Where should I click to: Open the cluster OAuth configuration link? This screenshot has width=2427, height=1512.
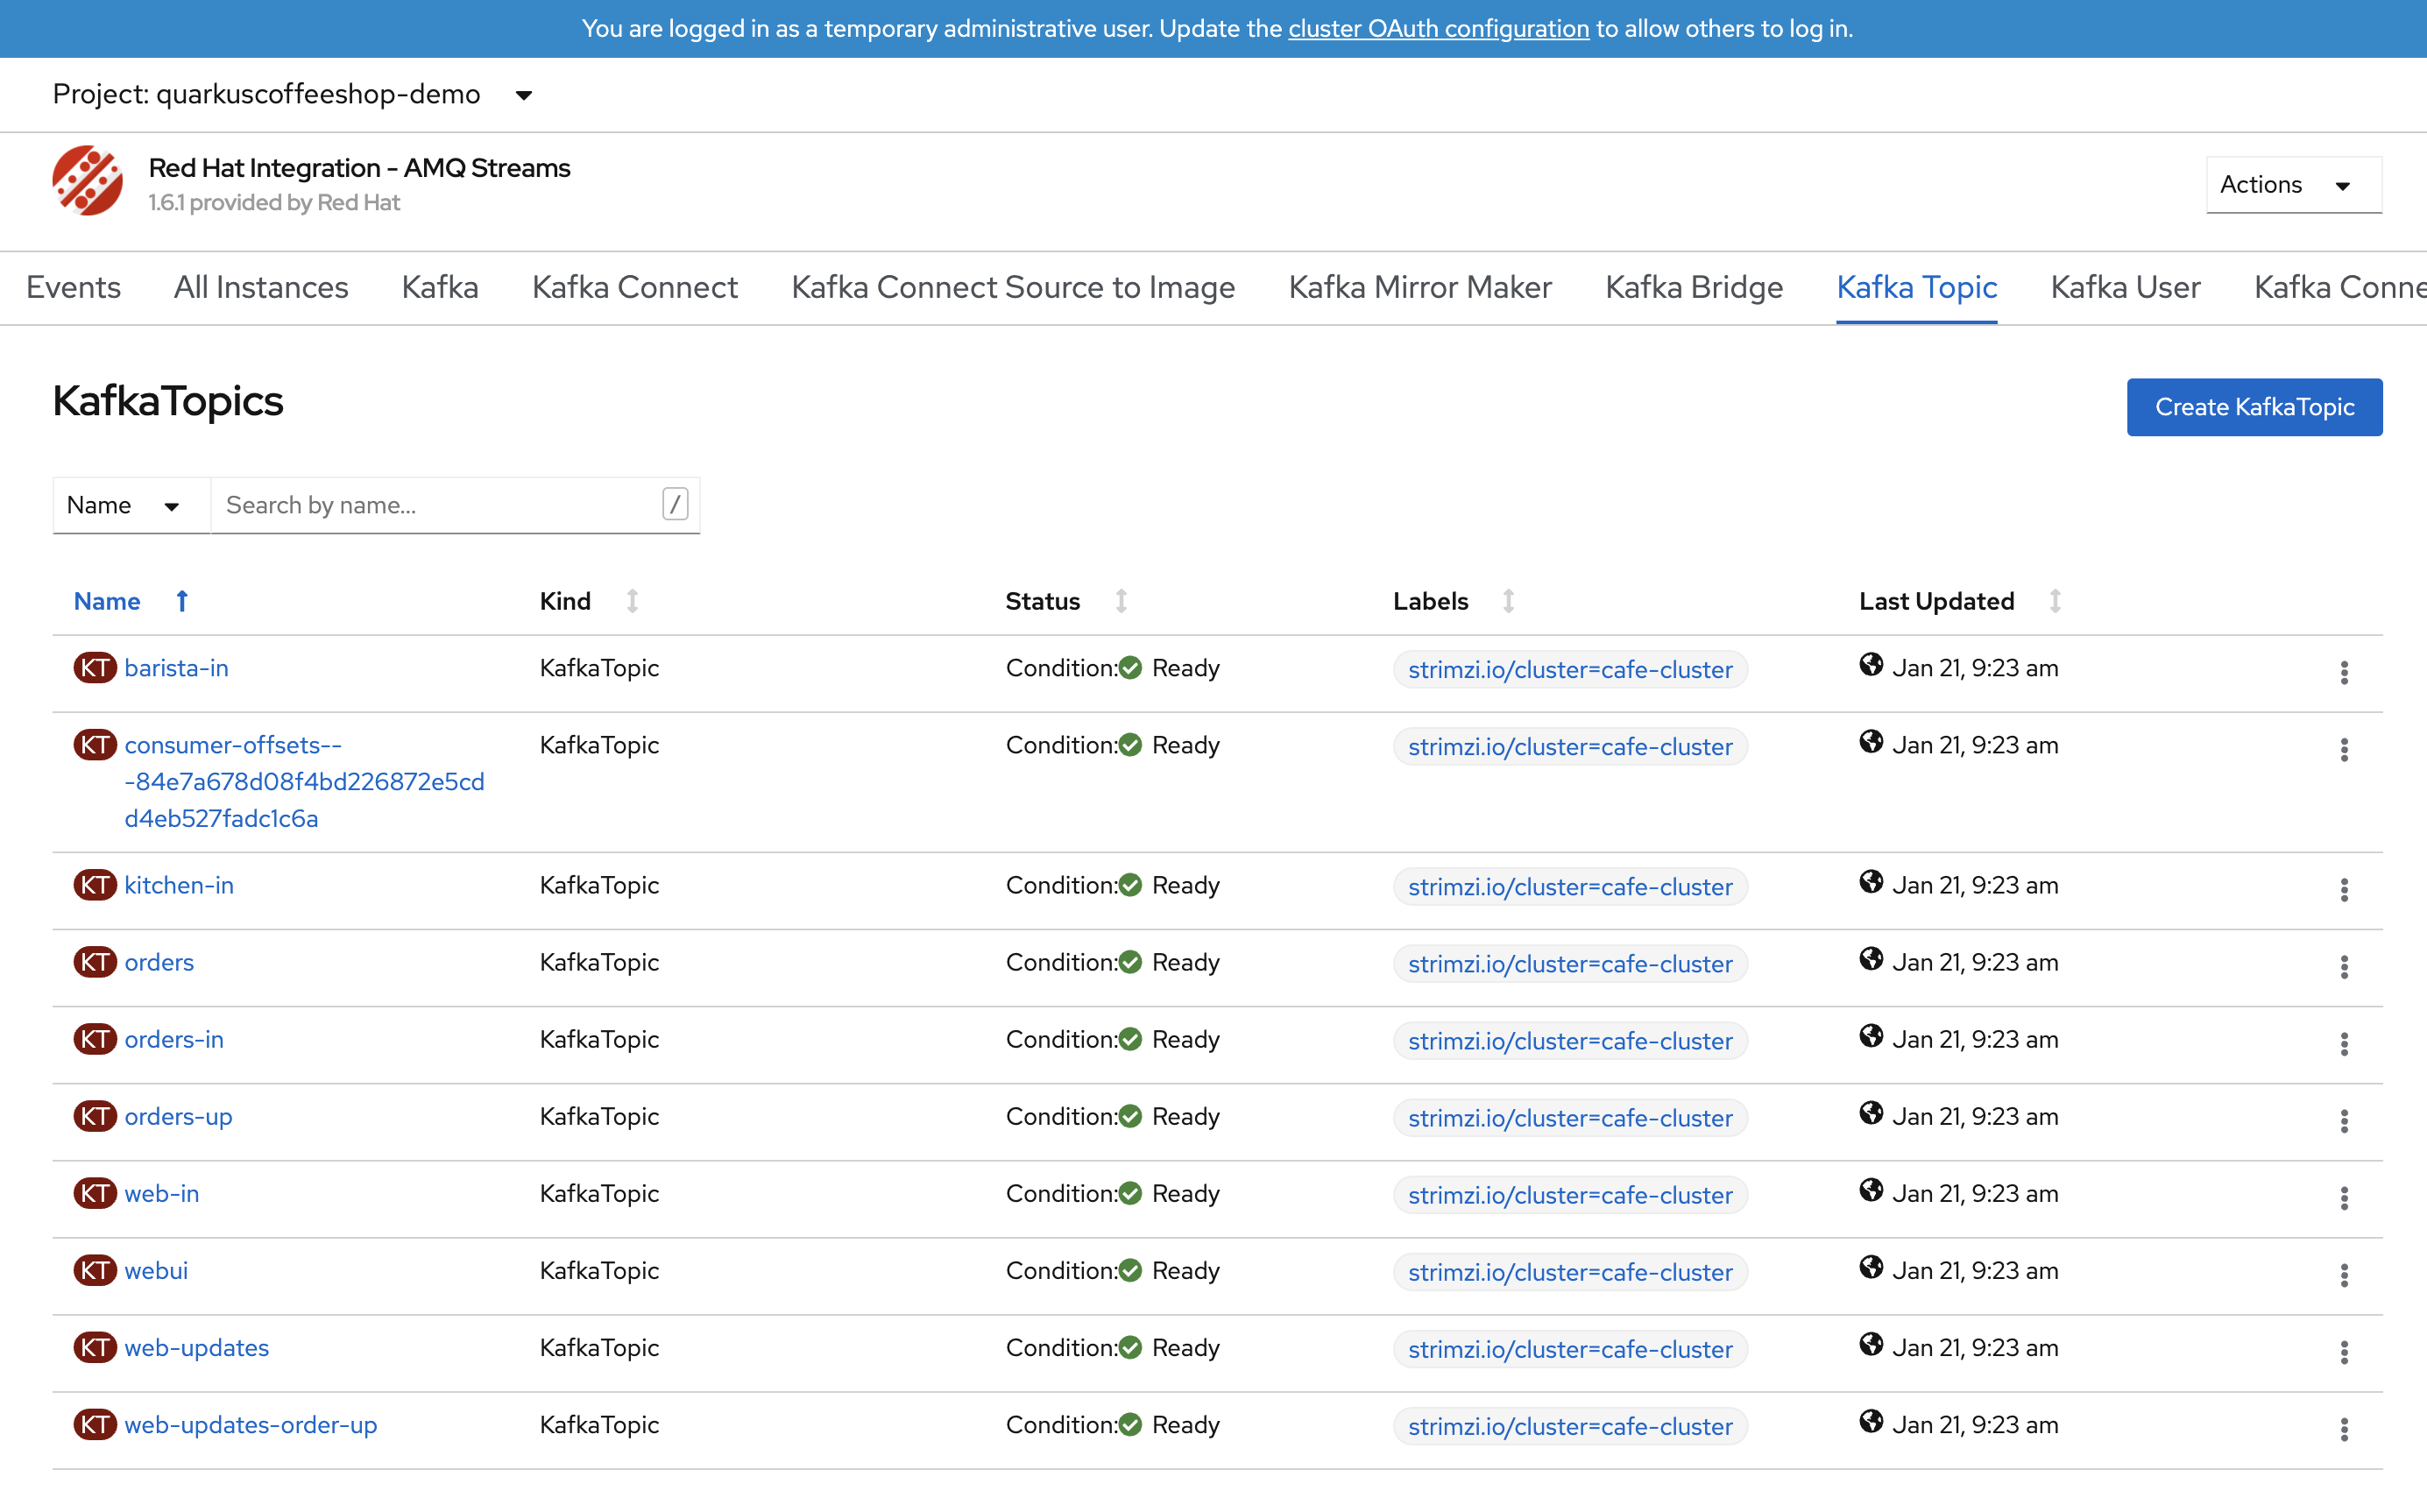(1437, 28)
